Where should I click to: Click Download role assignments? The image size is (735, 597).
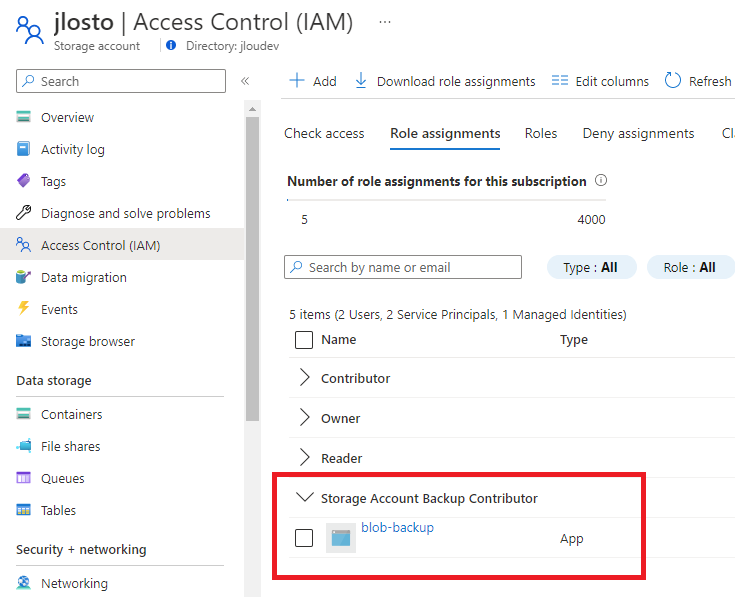[x=456, y=81]
